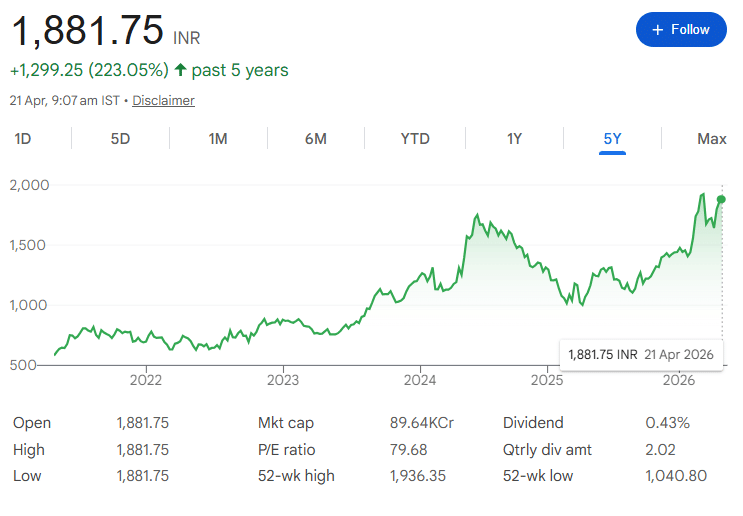Click the Mkt cap value 89.64KCr

(x=421, y=423)
